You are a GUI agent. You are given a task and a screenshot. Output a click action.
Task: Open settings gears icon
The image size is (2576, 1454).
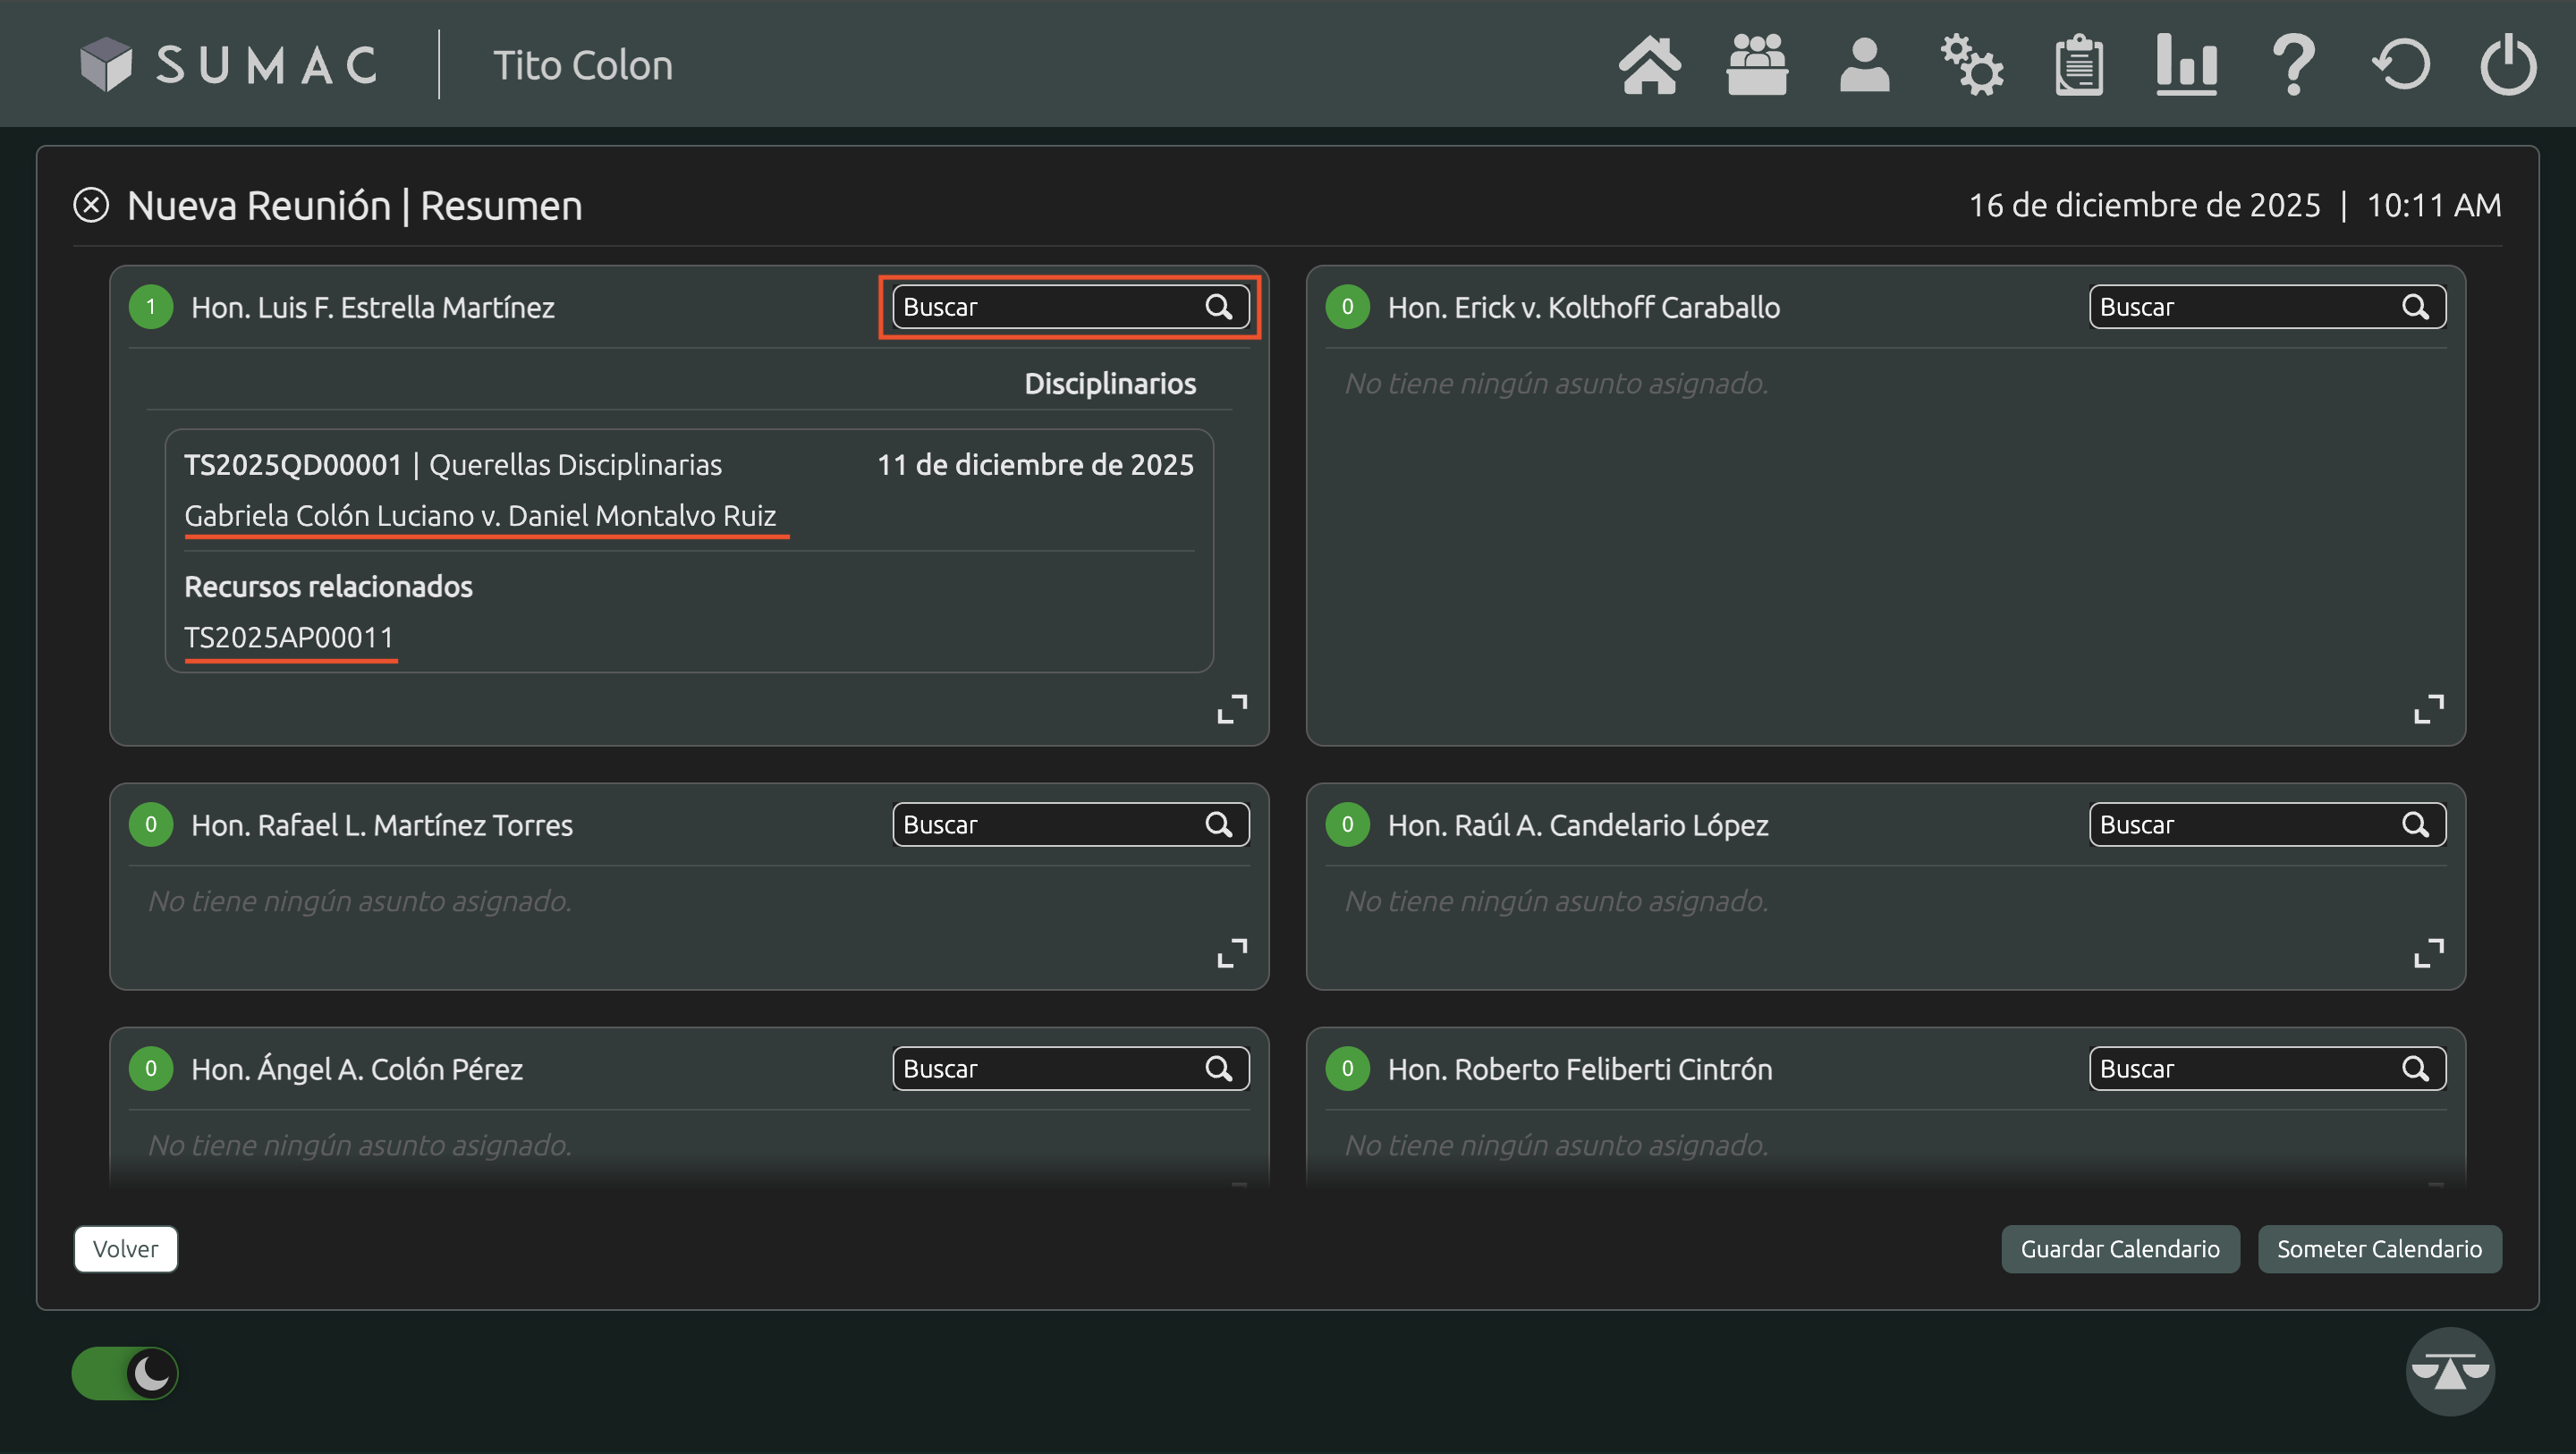(1972, 65)
